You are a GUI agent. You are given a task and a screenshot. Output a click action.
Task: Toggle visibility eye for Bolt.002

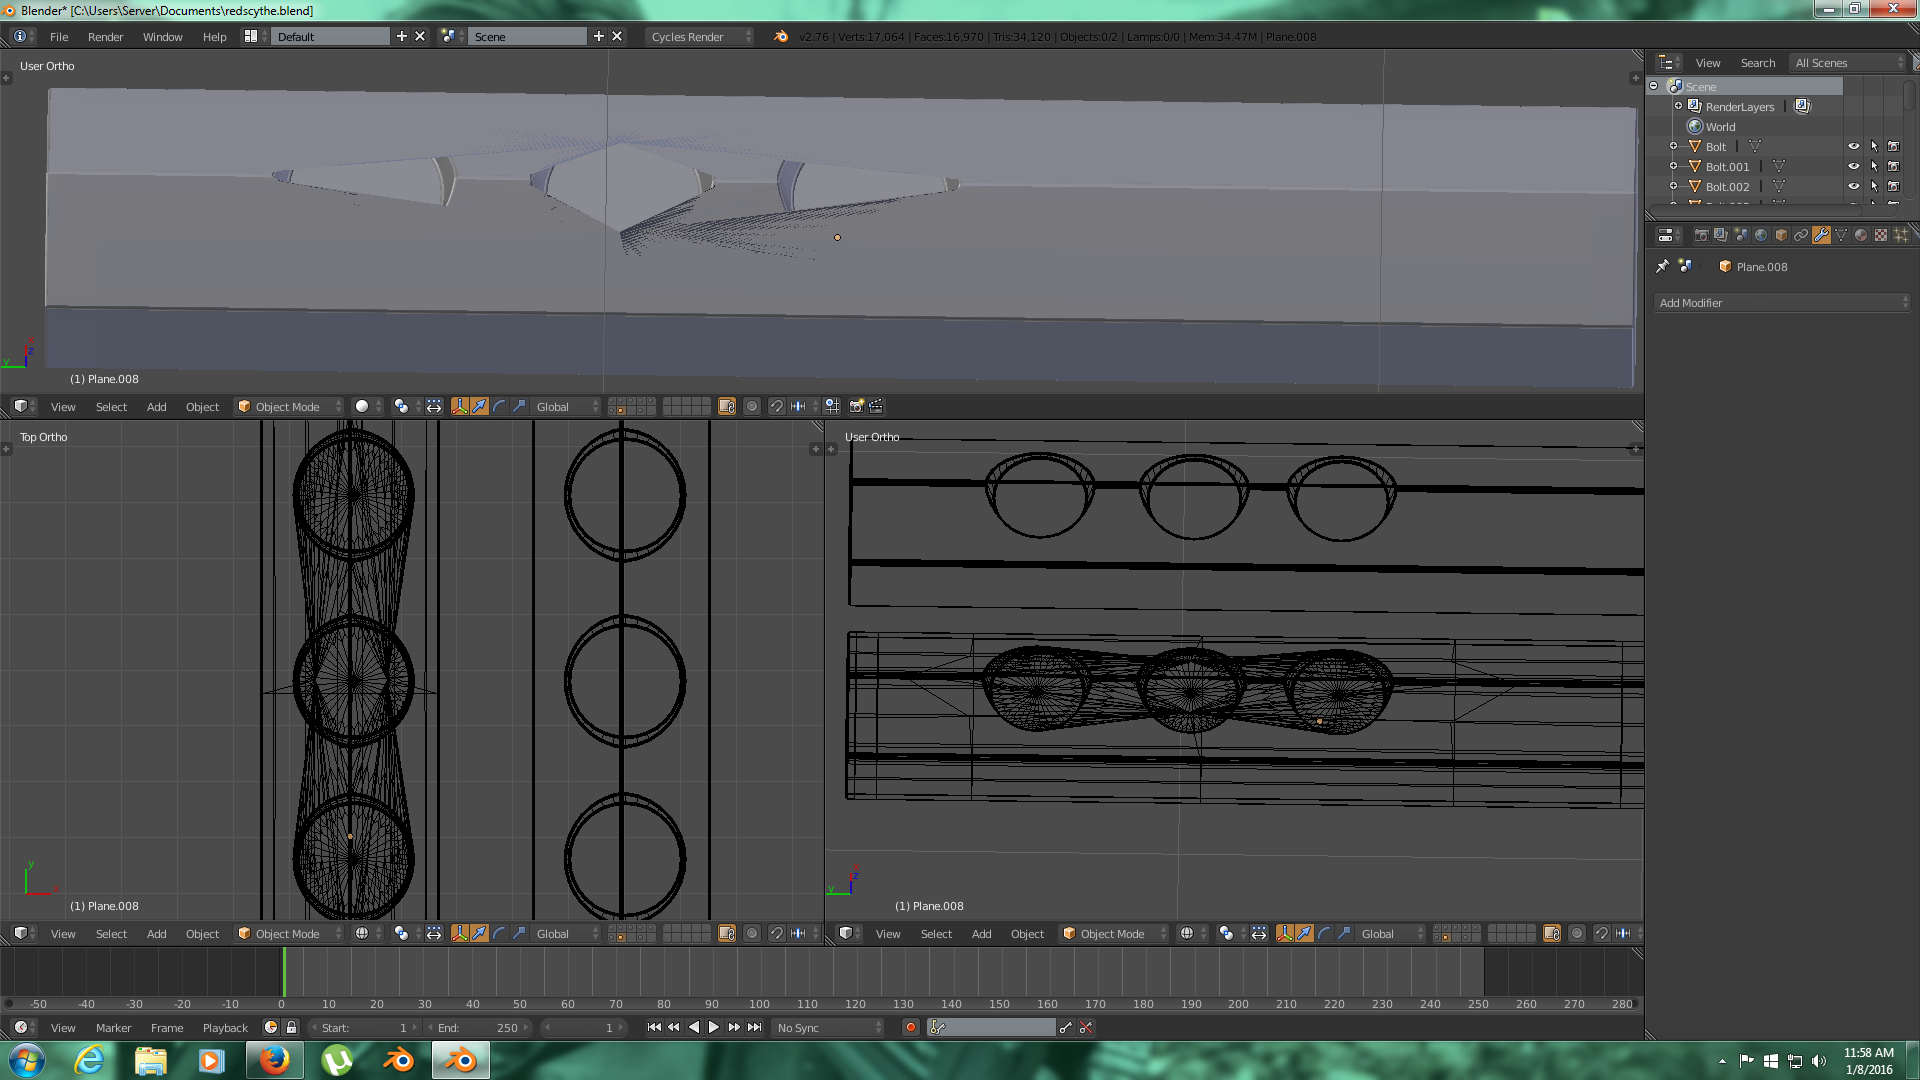1854,186
